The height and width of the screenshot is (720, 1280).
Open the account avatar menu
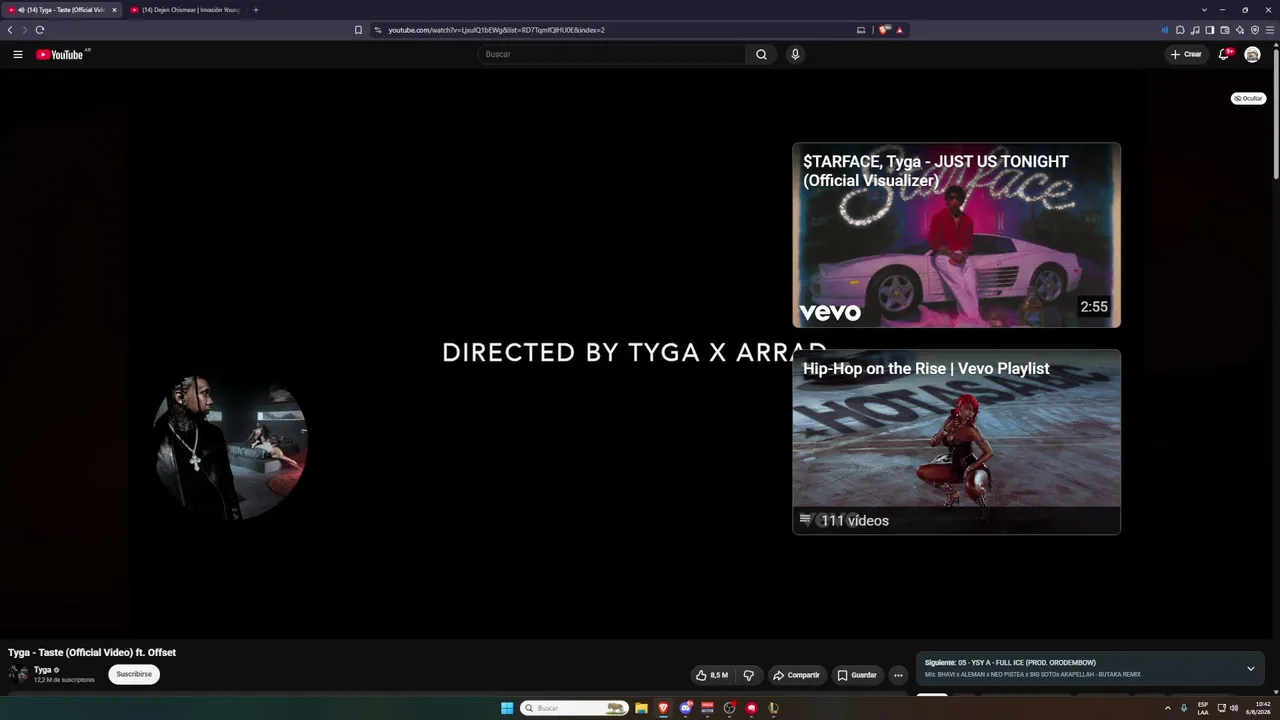(x=1252, y=54)
